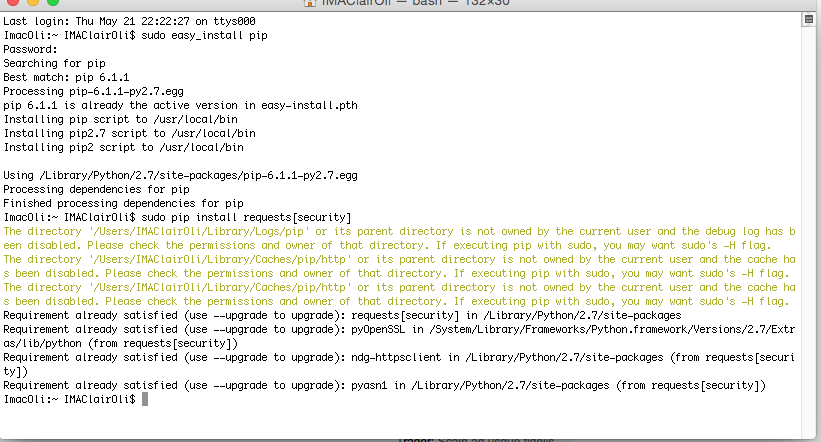Click the pyasn1 requirement satisfied line
821x442 pixels.
pyautogui.click(x=384, y=385)
